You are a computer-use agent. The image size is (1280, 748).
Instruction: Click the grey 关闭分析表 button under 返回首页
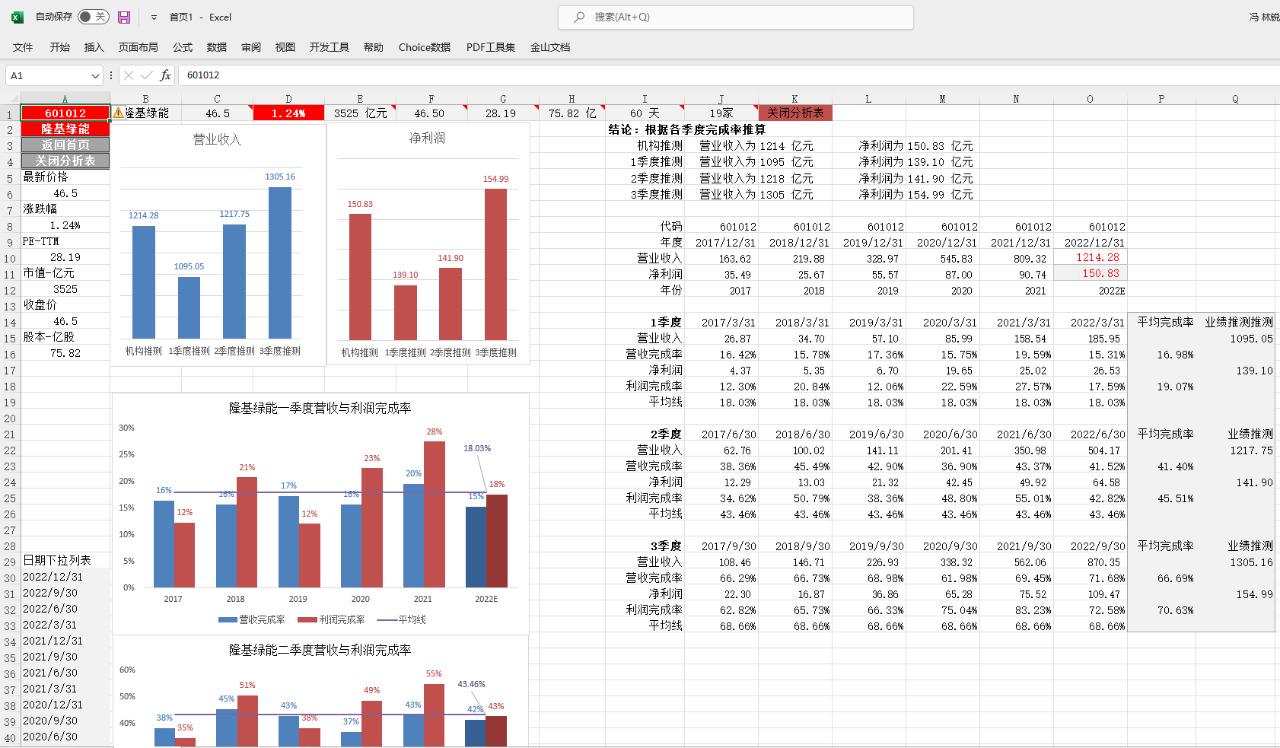(65, 161)
